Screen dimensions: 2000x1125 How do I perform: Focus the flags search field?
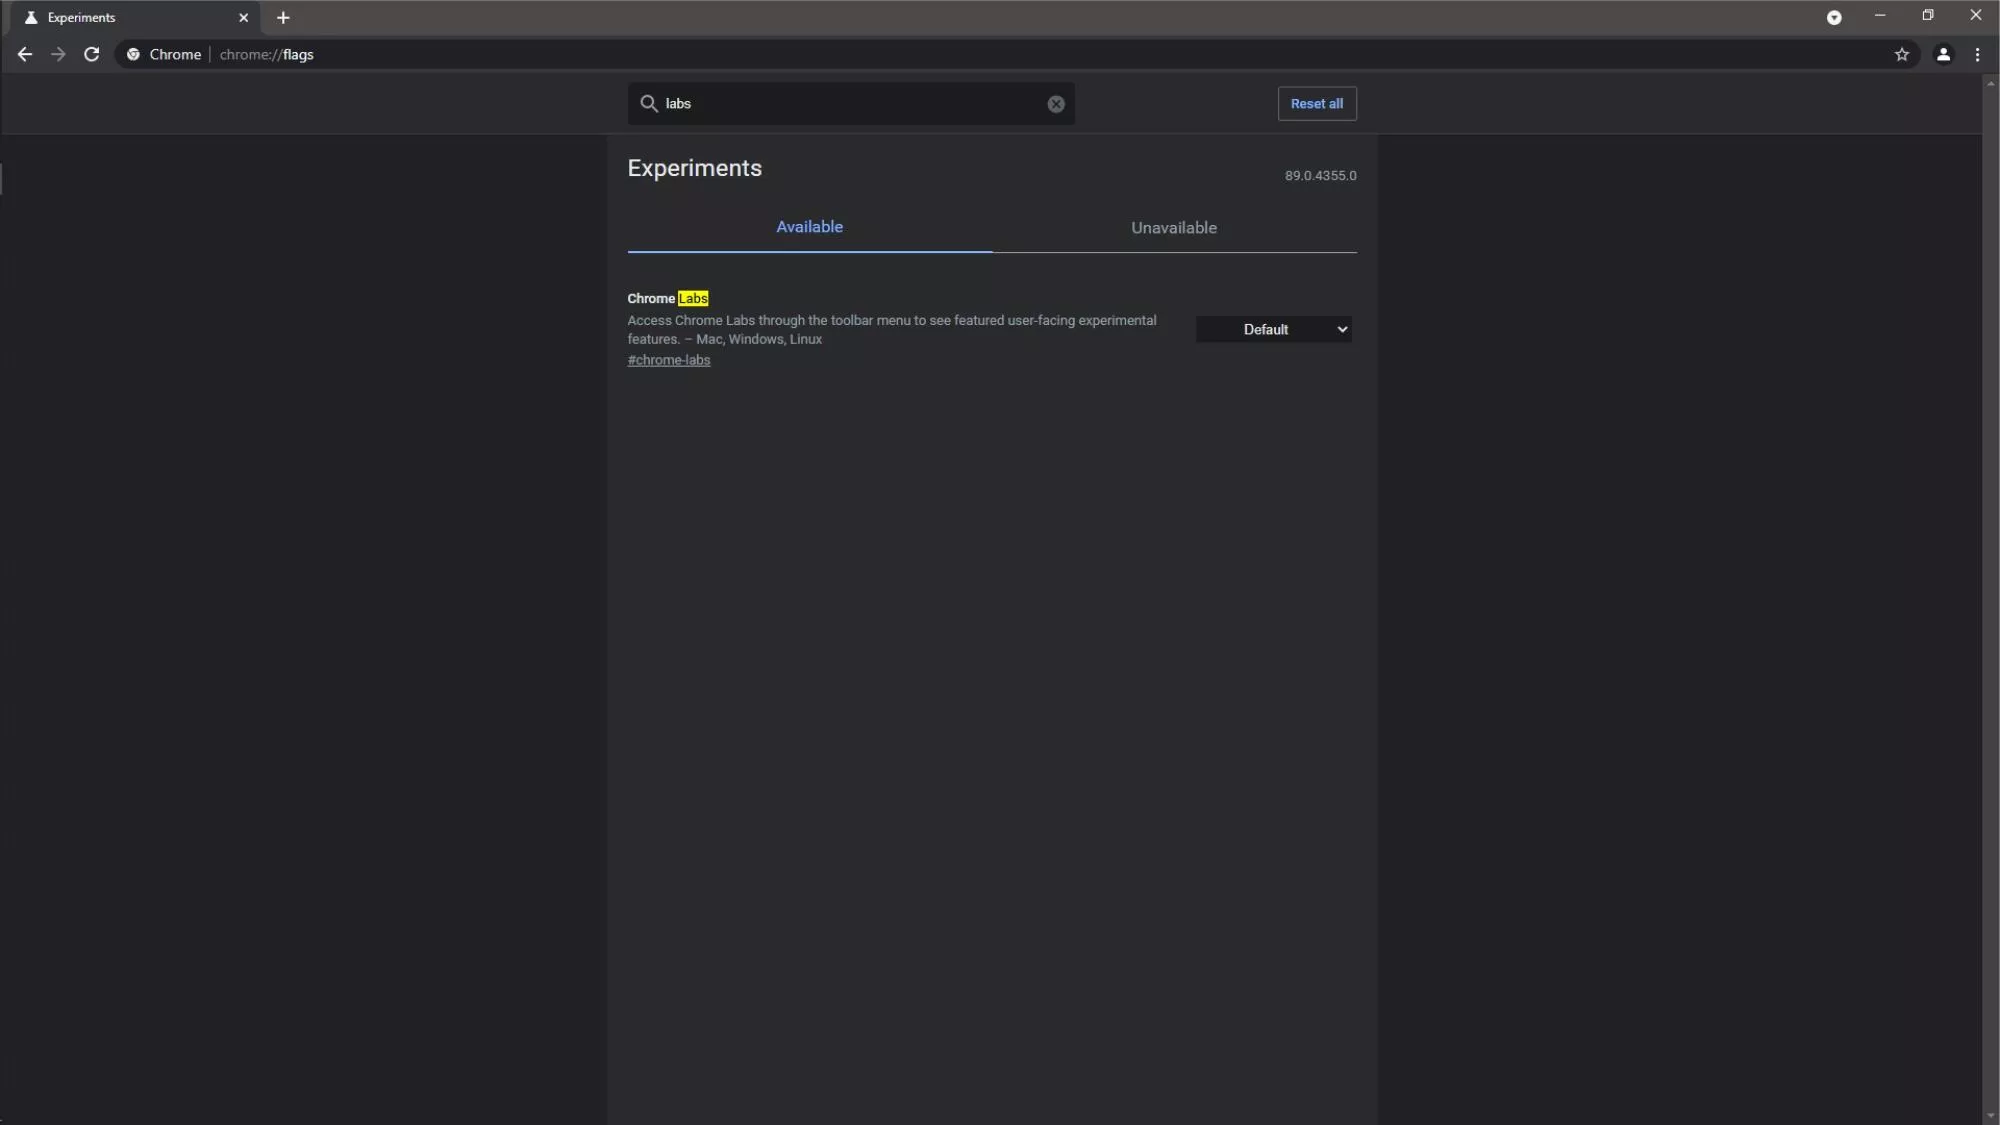pyautogui.click(x=852, y=104)
